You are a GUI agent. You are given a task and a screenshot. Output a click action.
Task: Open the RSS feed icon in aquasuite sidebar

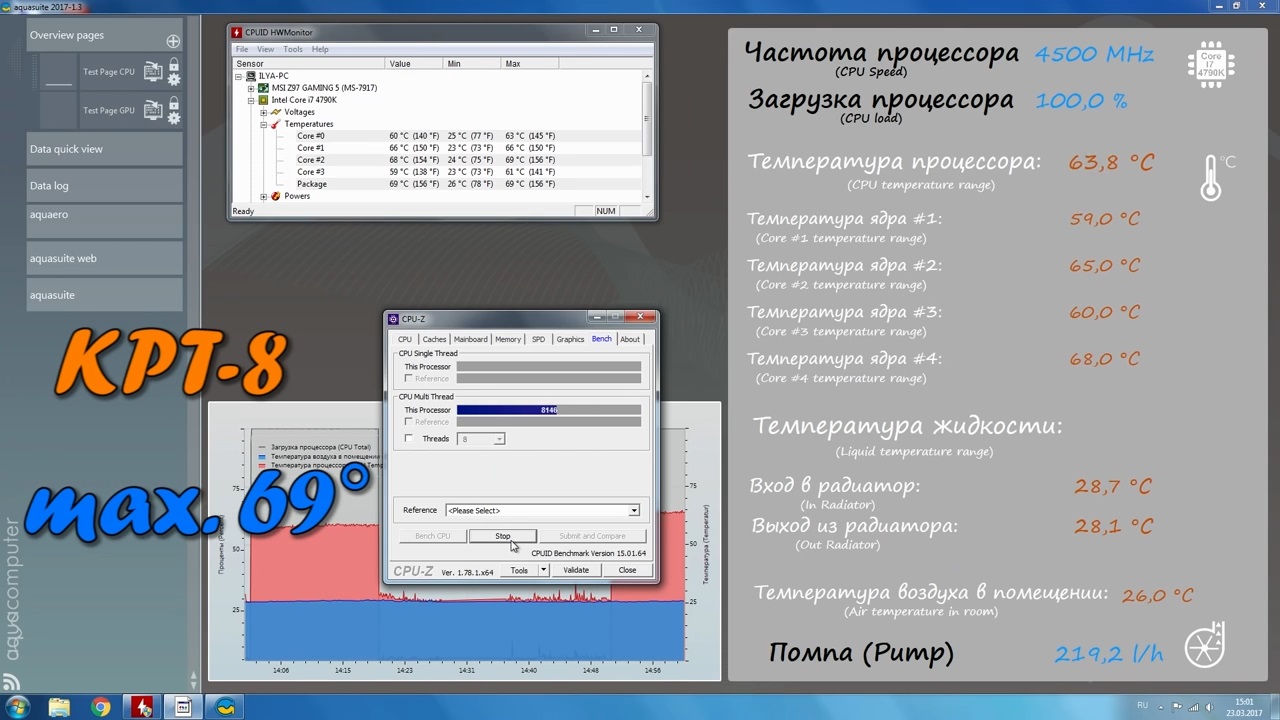click(x=11, y=683)
